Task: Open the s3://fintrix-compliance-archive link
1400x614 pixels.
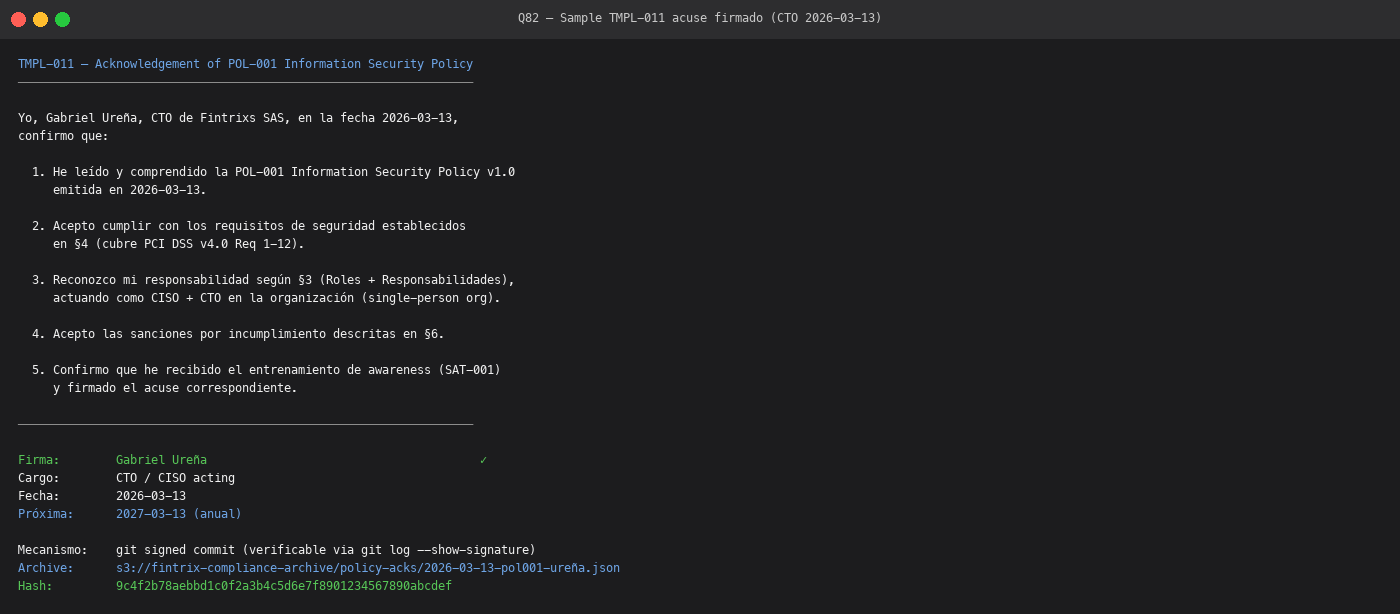Action: (x=368, y=568)
